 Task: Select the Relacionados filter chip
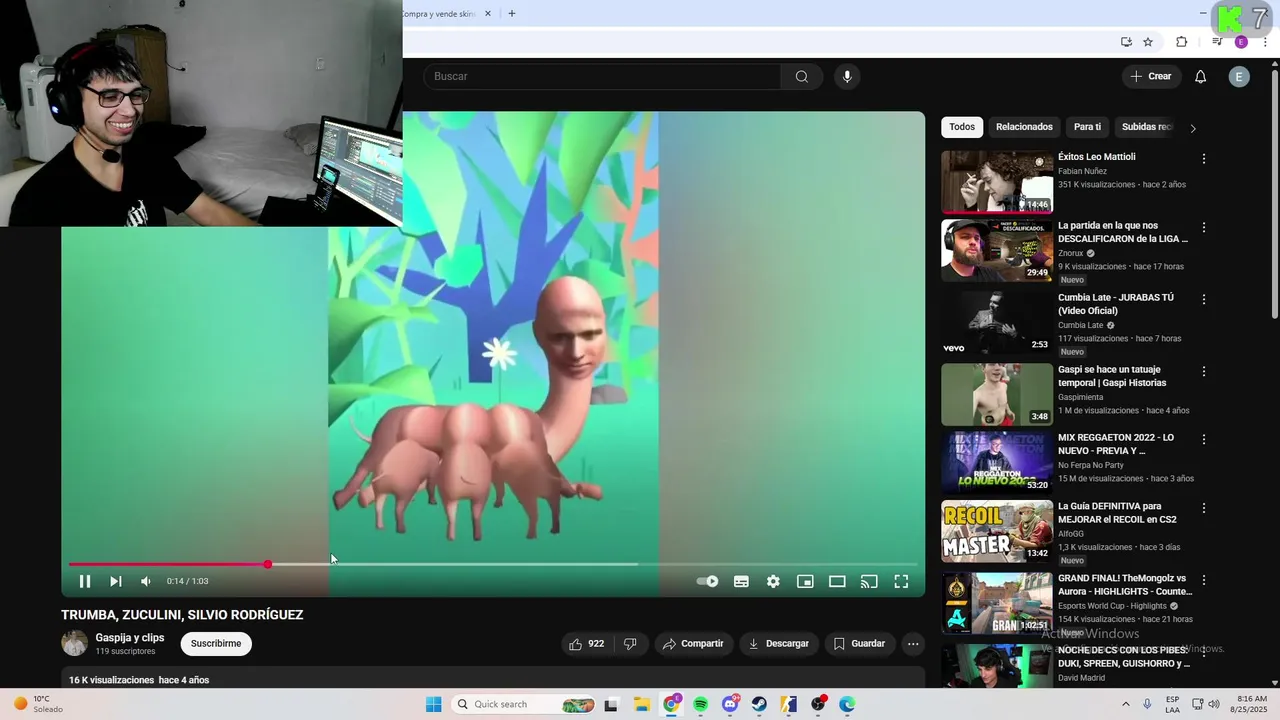[1024, 127]
